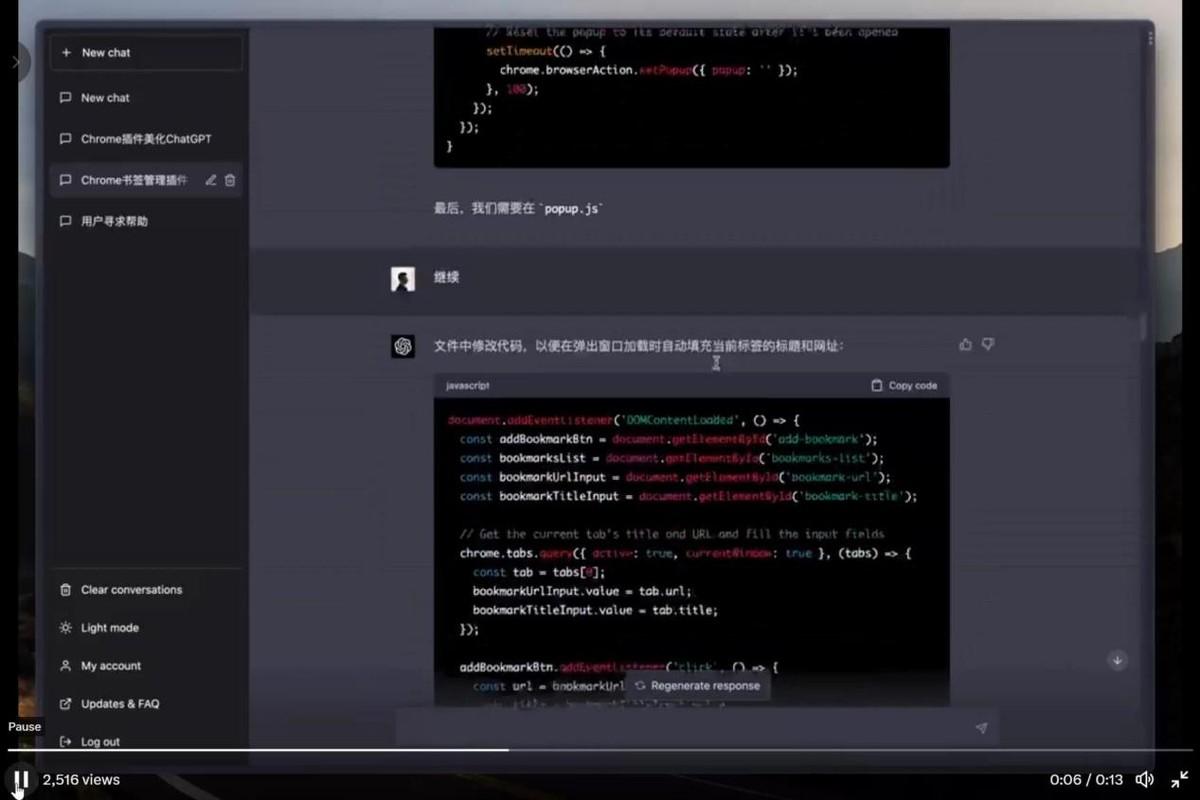Give thumbs up to the response
The width and height of the screenshot is (1200, 800).
[965, 344]
